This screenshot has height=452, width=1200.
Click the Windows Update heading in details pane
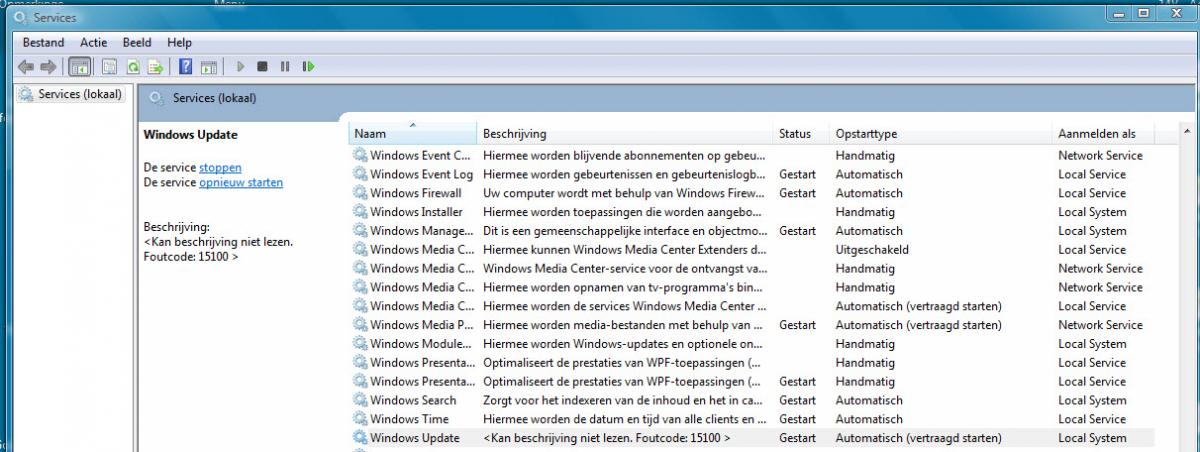click(191, 135)
